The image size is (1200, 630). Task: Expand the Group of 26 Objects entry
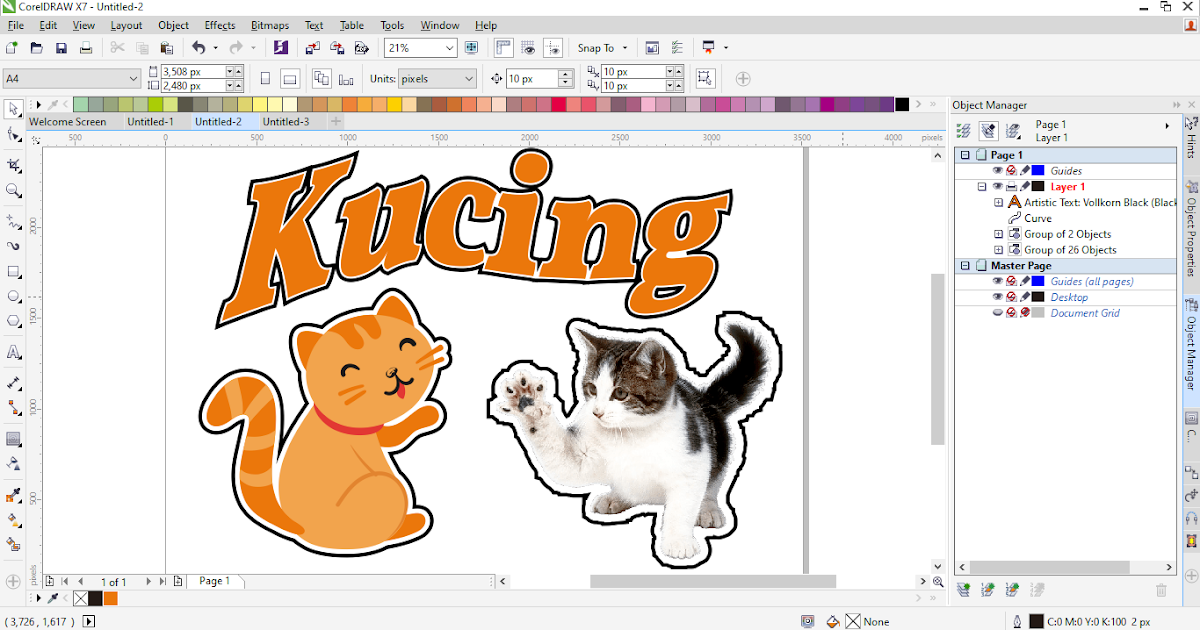tap(997, 250)
